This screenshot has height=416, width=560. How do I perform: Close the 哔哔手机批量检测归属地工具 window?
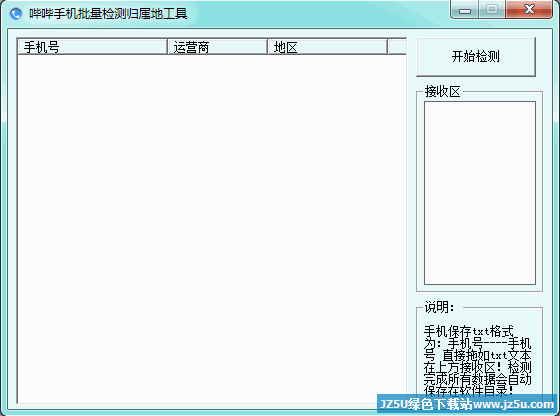(529, 9)
